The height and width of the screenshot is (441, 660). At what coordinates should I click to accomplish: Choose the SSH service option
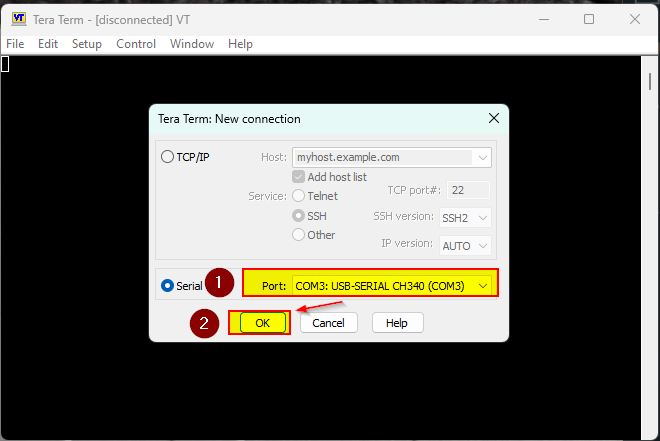click(298, 216)
